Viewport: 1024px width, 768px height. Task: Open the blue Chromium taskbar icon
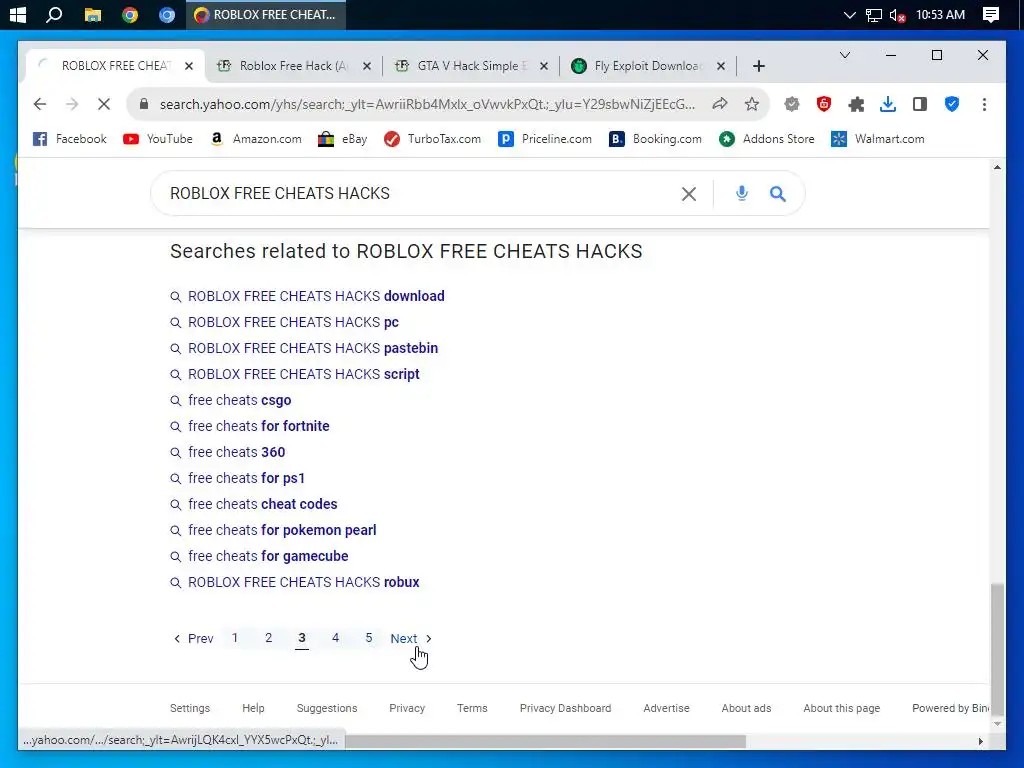[x=167, y=14]
